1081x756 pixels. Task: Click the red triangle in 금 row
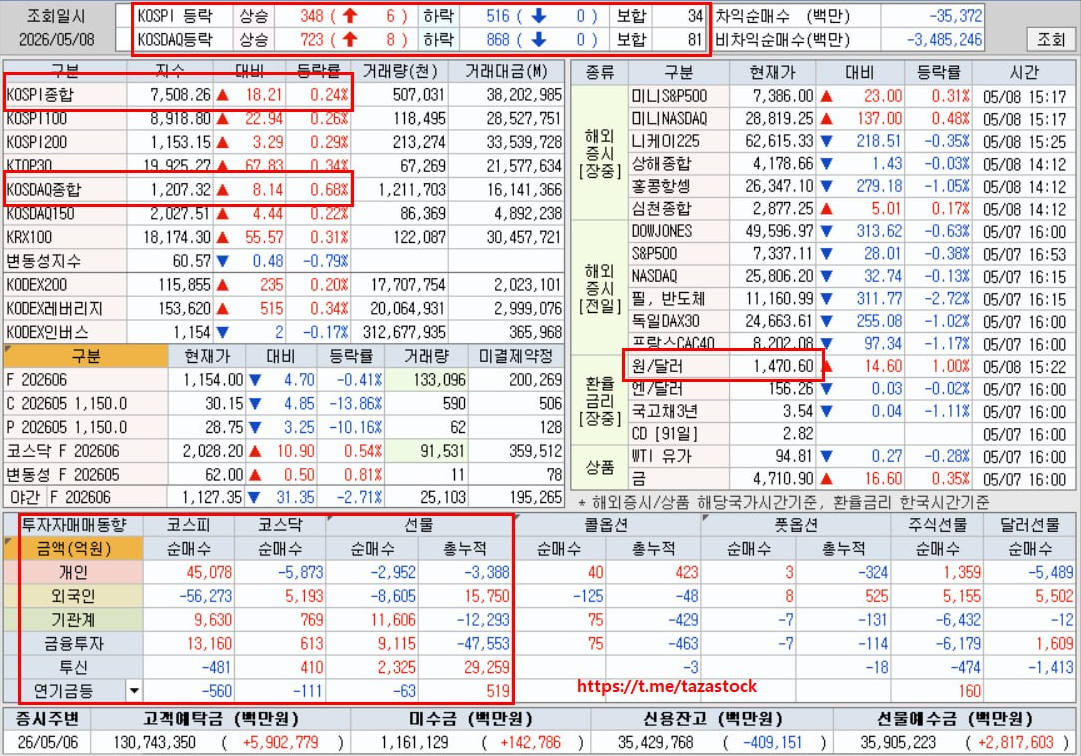(x=826, y=478)
